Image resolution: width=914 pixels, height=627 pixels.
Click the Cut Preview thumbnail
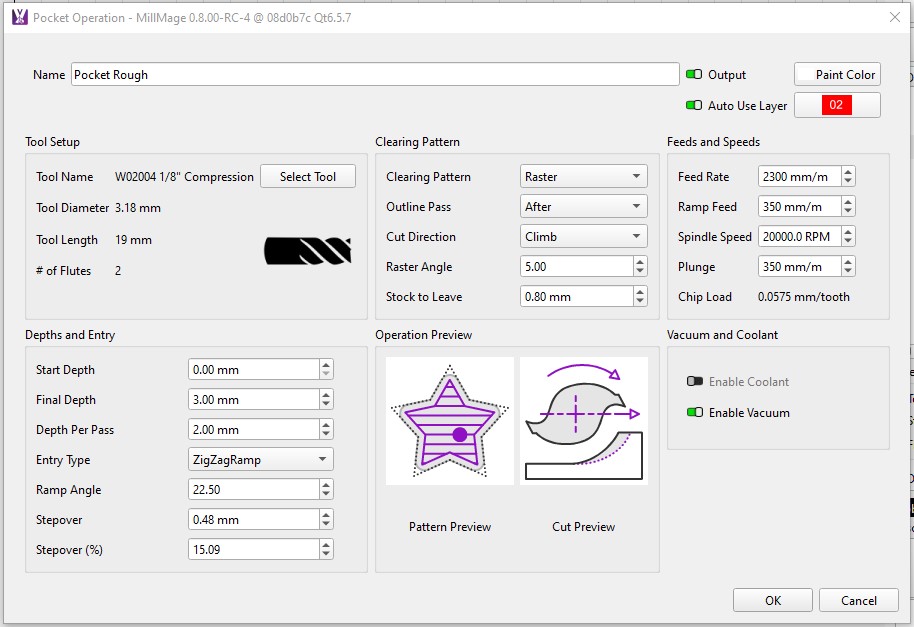point(583,421)
